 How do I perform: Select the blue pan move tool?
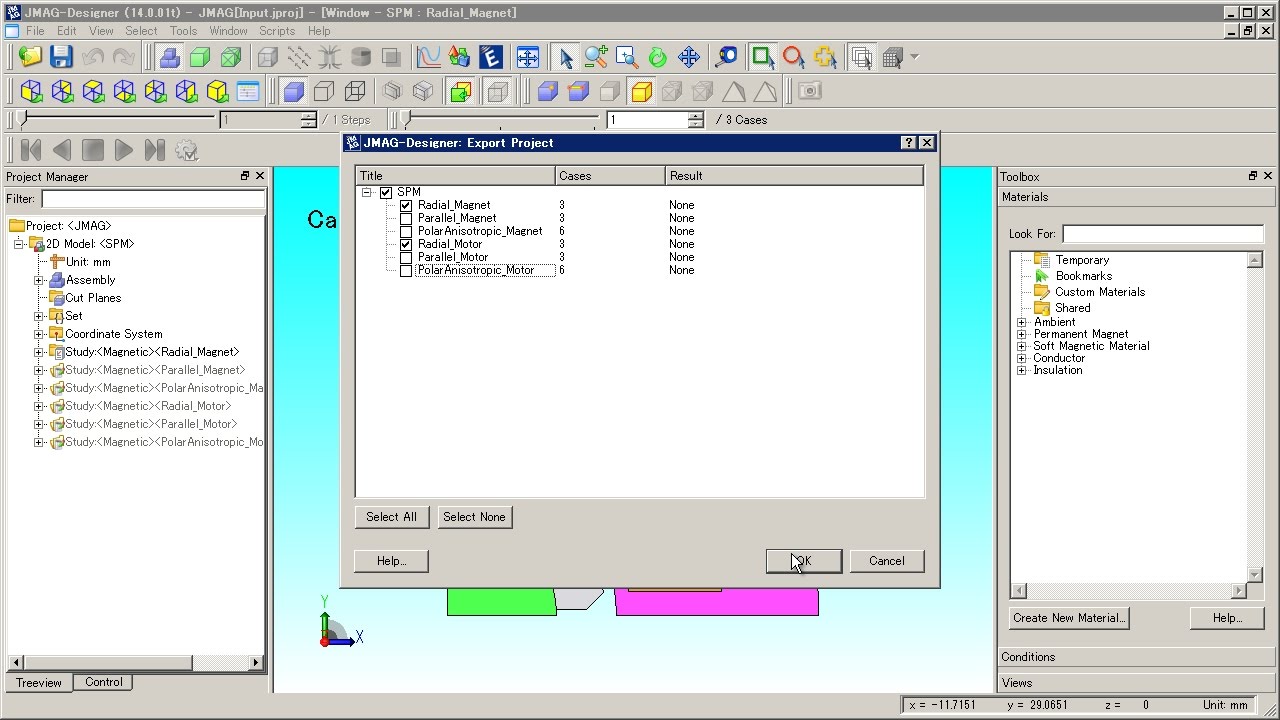(x=689, y=57)
